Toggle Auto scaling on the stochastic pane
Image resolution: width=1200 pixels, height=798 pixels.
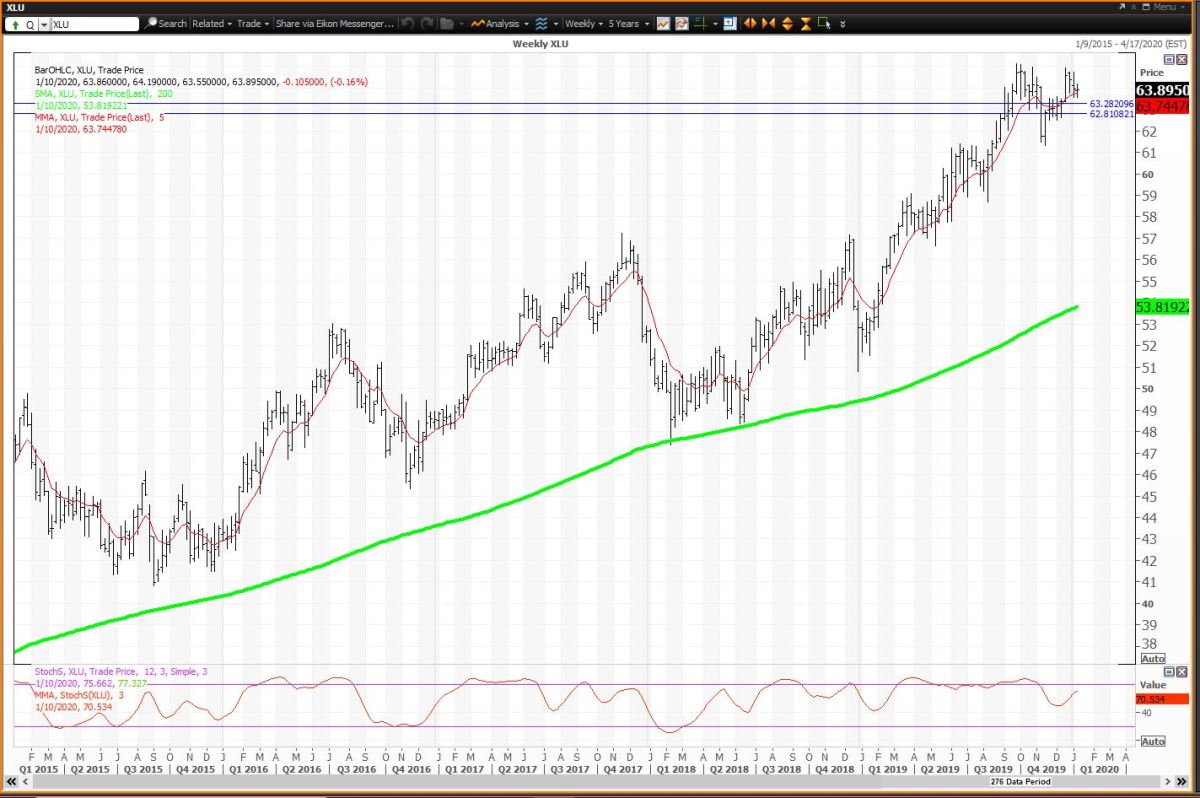[1152, 741]
